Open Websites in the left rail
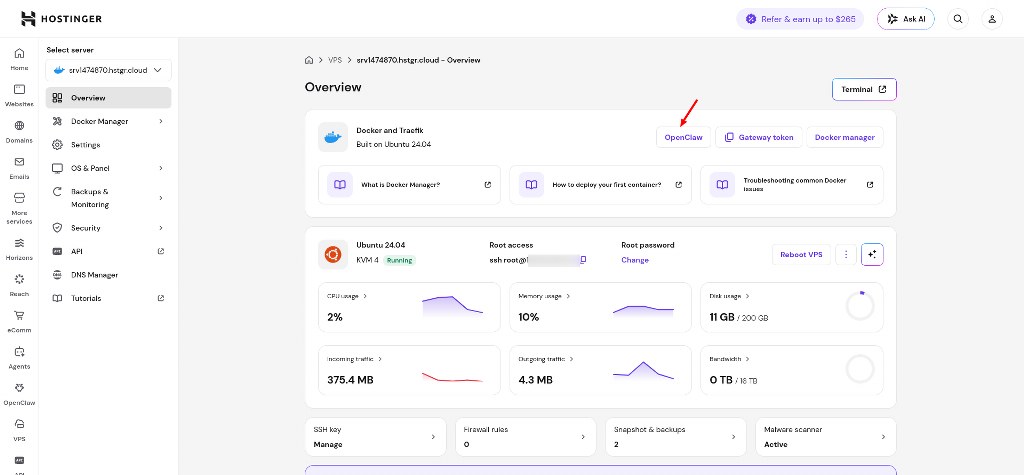 [x=20, y=95]
